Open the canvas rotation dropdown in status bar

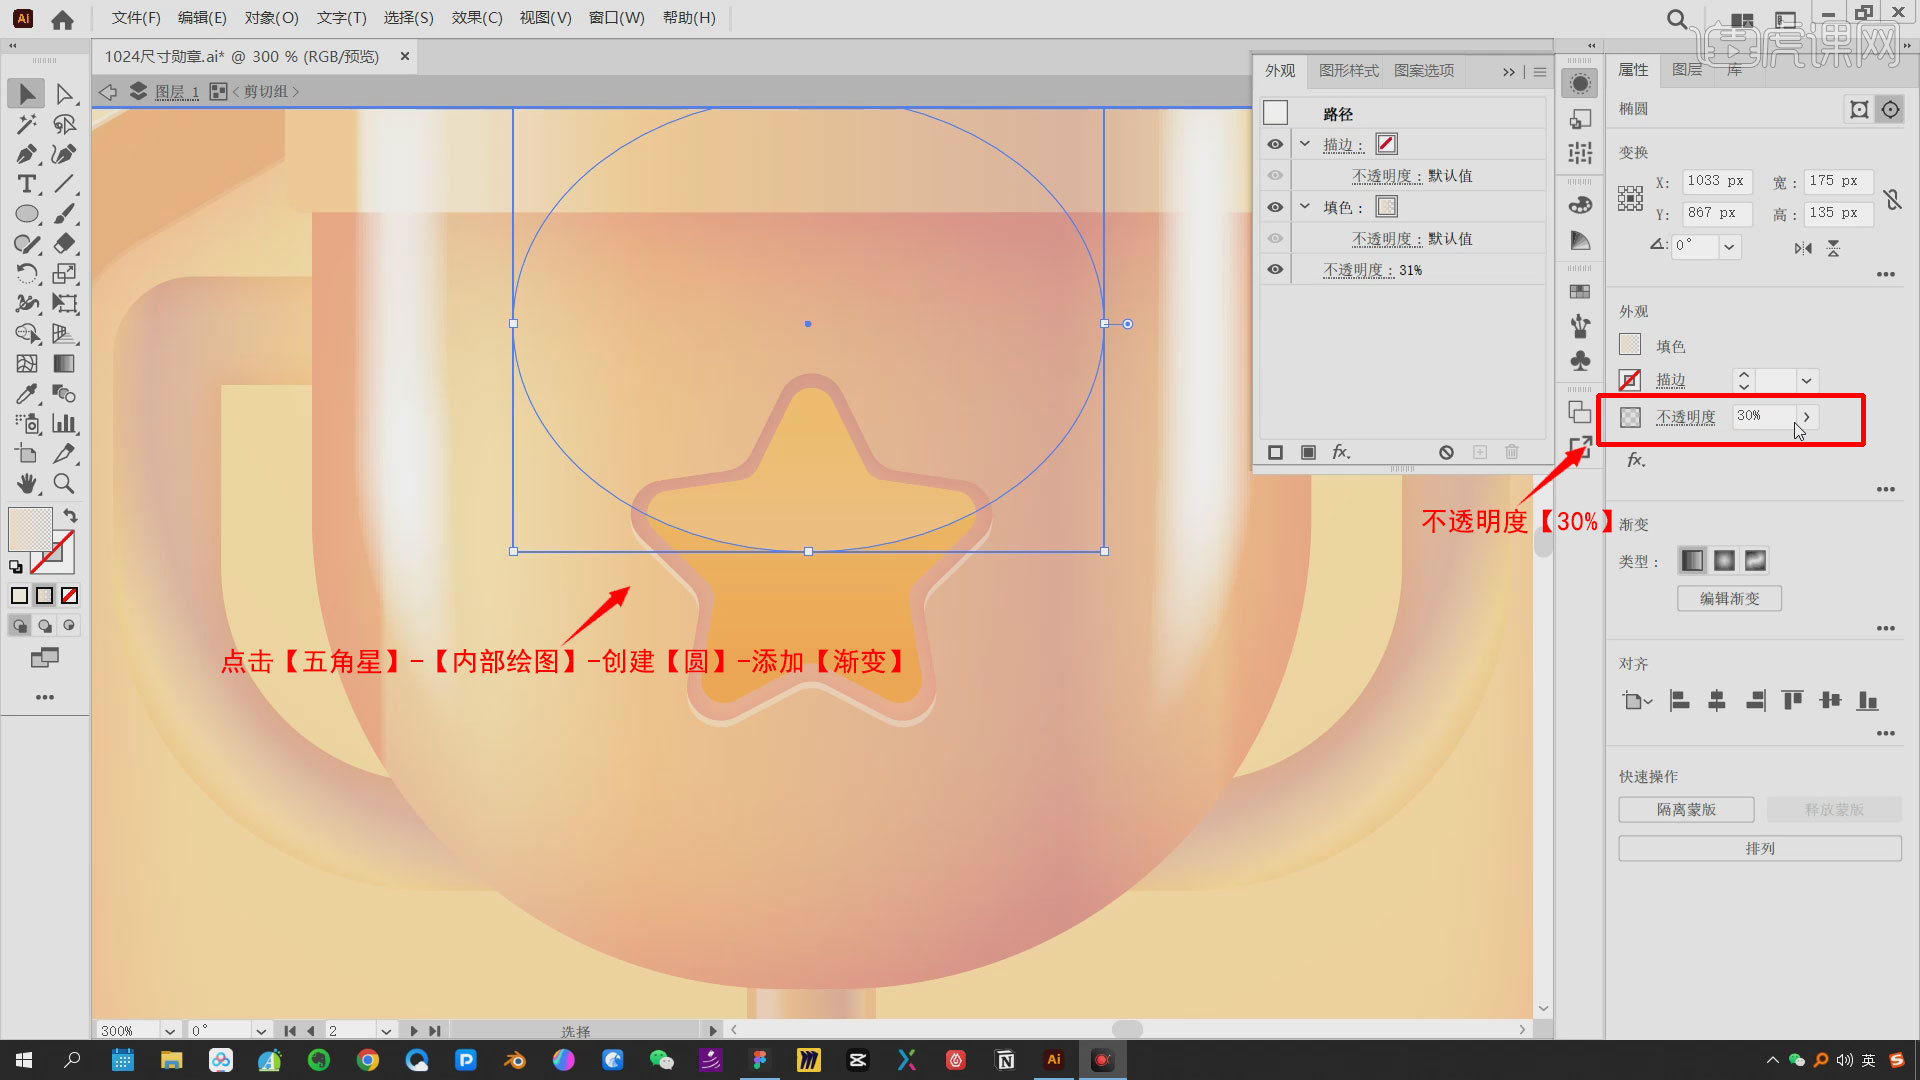[261, 1031]
